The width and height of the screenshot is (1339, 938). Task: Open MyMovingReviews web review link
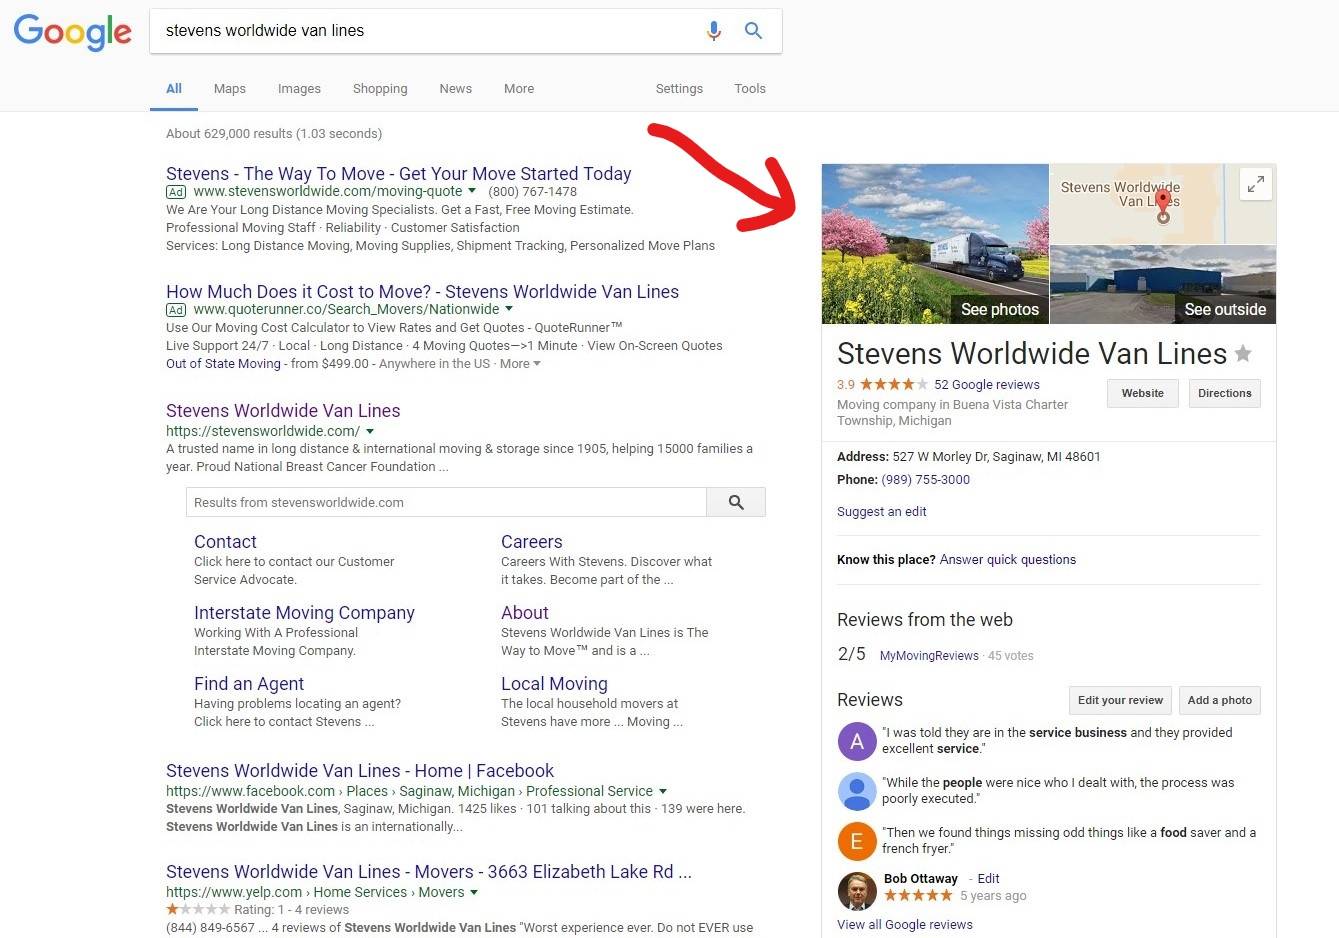pyautogui.click(x=929, y=656)
